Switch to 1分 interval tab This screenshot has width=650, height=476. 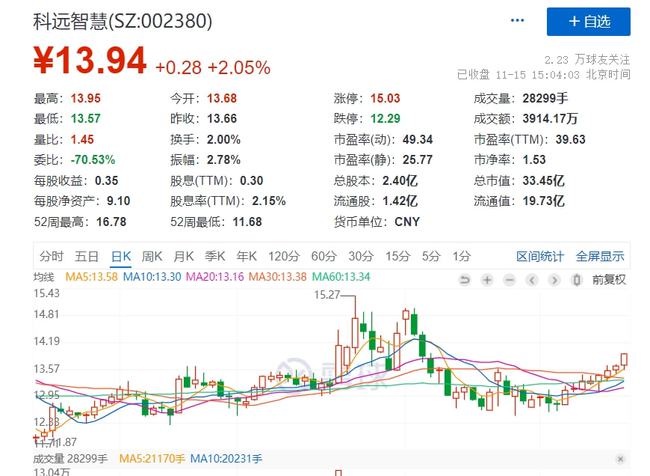[x=461, y=256]
